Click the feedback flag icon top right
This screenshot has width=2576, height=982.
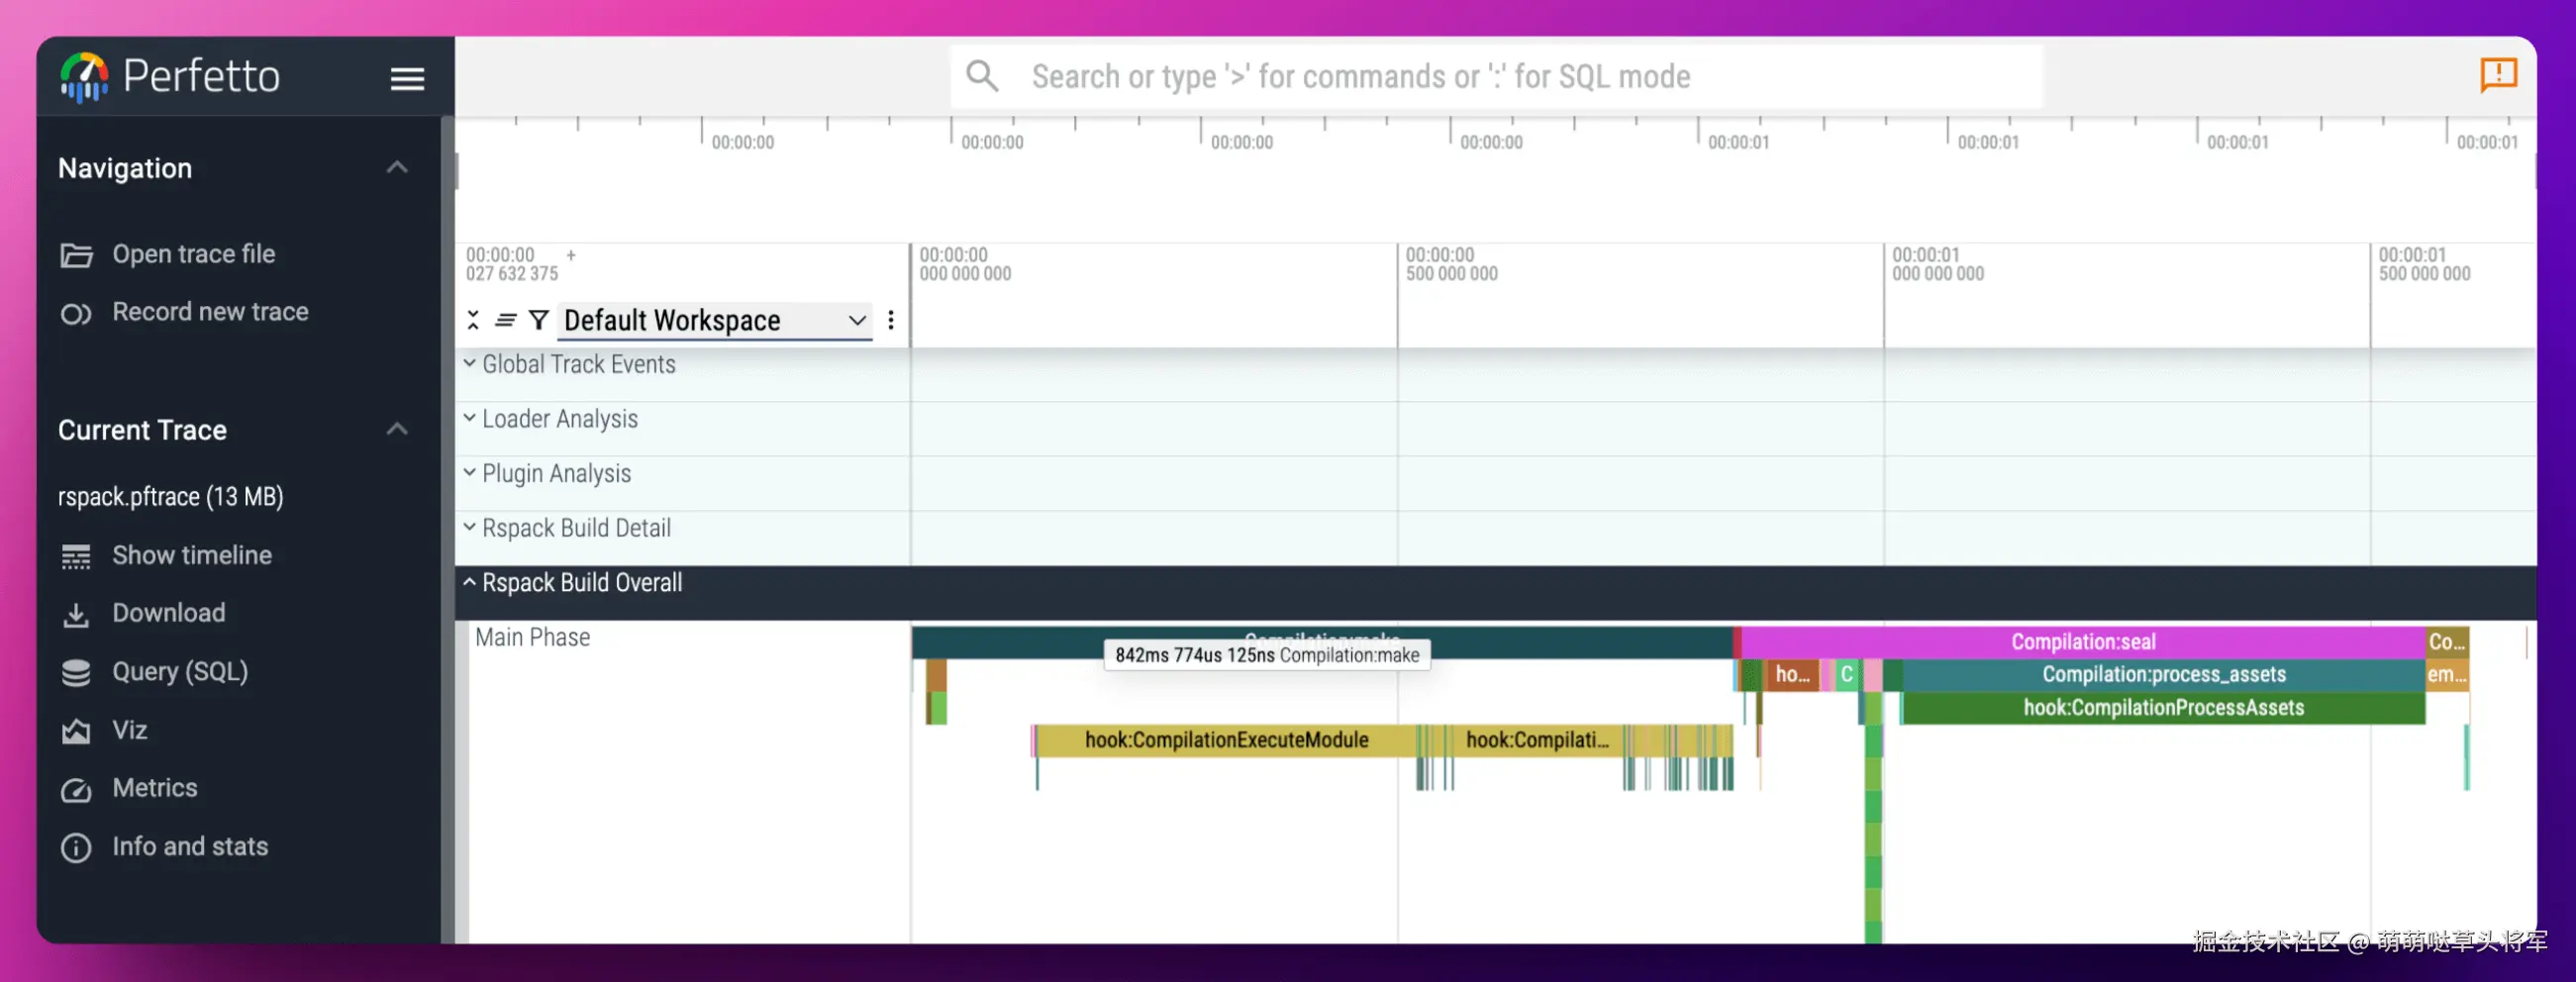tap(2497, 75)
